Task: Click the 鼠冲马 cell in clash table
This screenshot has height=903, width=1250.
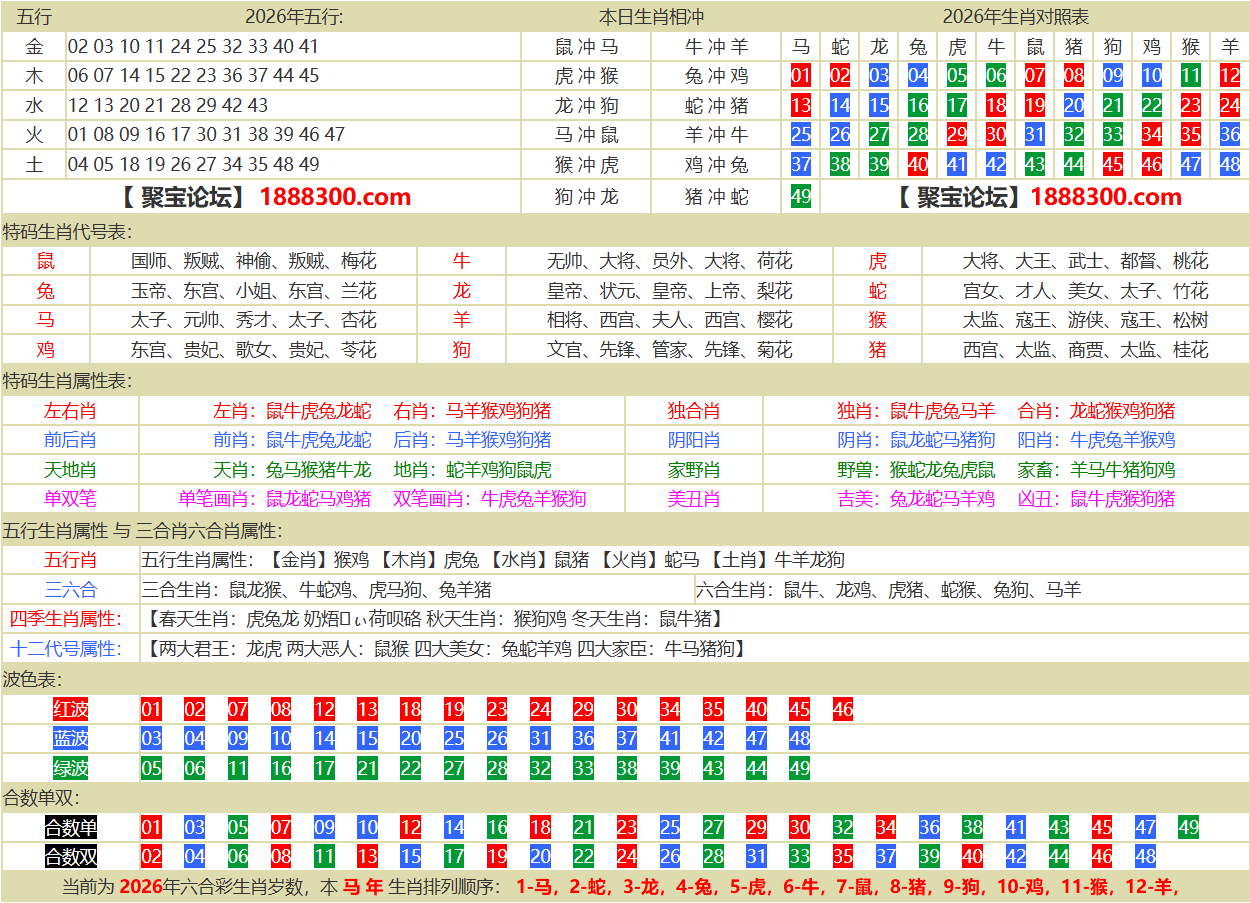Action: (586, 47)
